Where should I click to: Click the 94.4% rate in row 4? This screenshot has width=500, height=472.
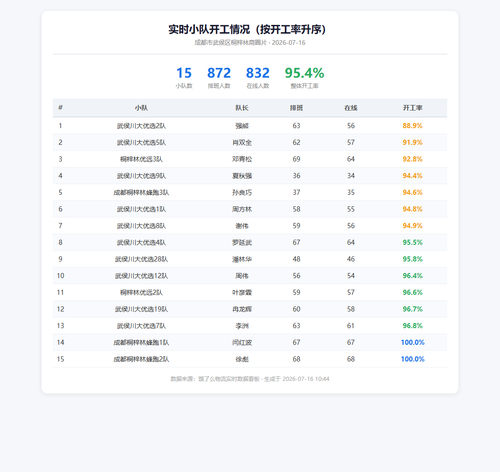point(412,176)
